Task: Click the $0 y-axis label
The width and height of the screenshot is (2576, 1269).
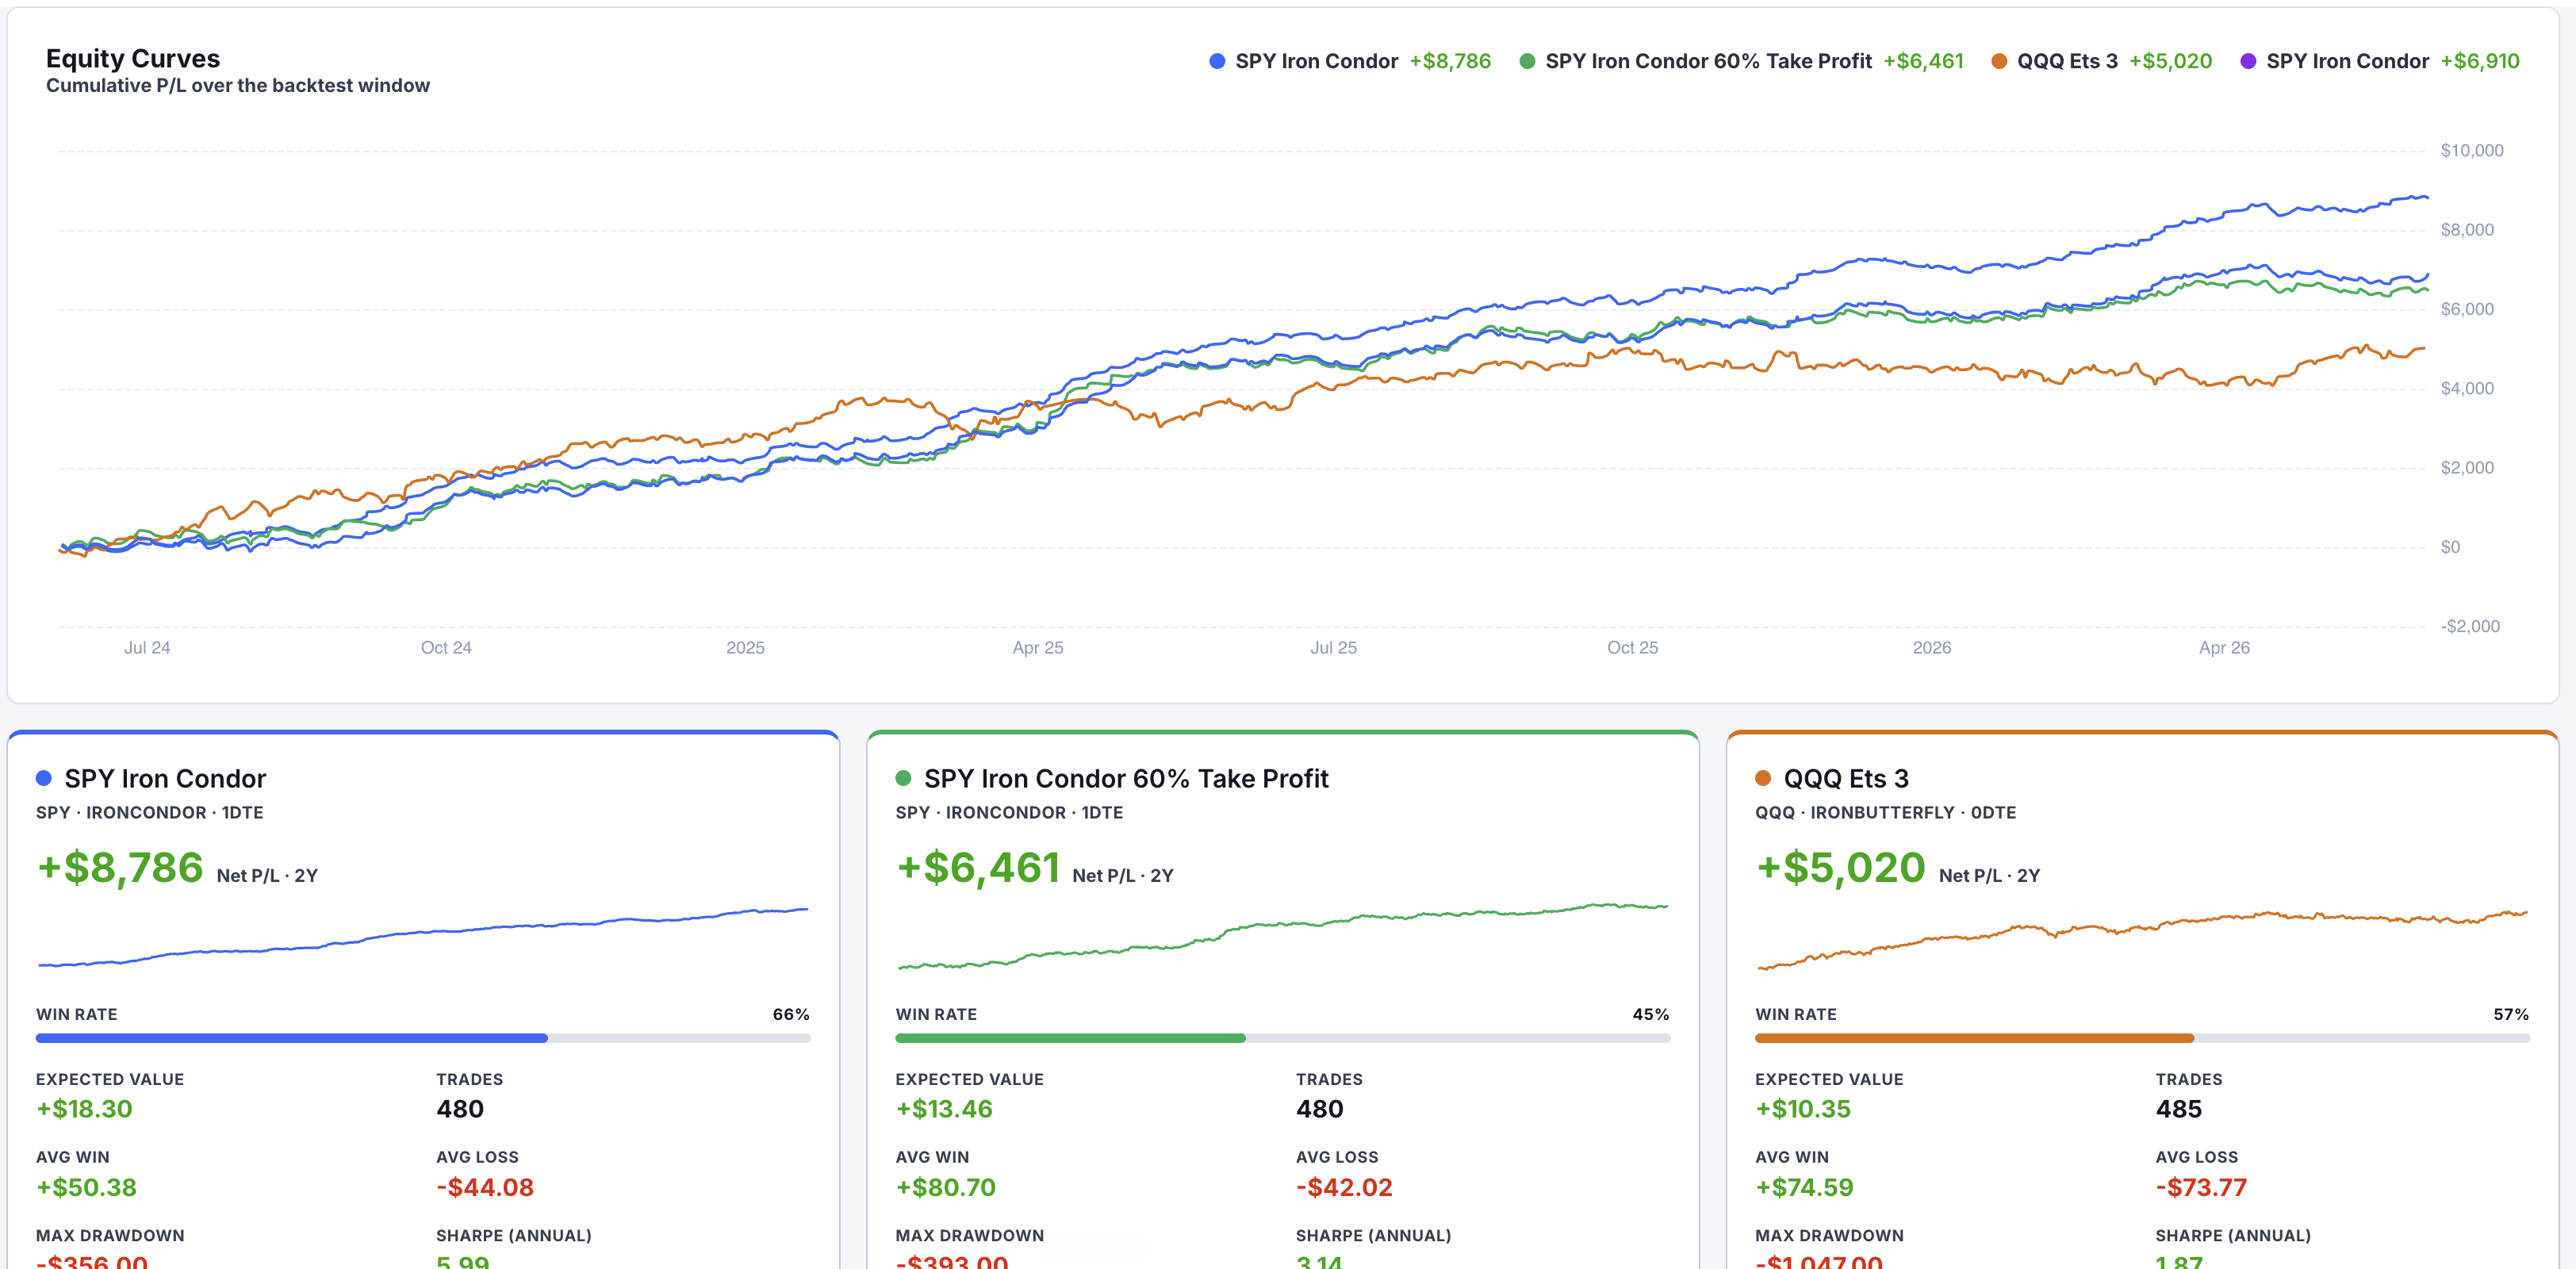Action: pyautogui.click(x=2450, y=547)
